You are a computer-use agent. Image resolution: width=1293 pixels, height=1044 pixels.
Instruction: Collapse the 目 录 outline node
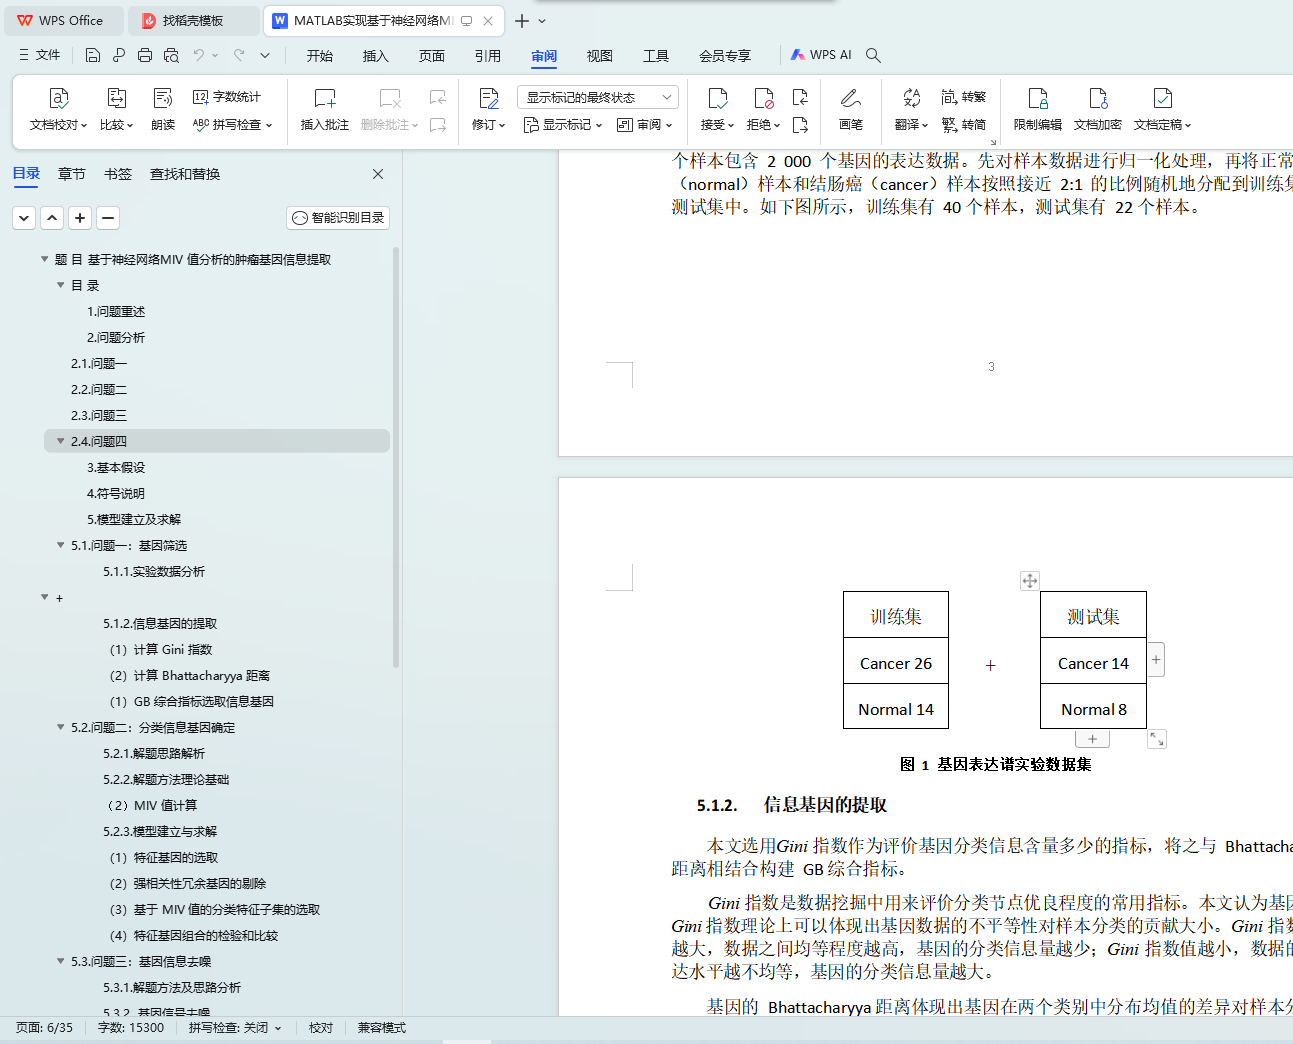point(60,285)
